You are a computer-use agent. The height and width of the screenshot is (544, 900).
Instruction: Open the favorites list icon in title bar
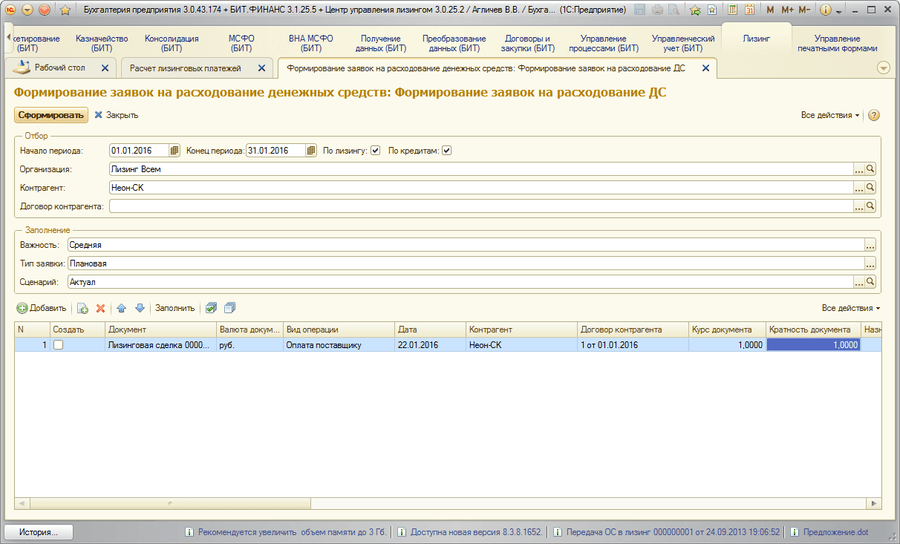712,10
